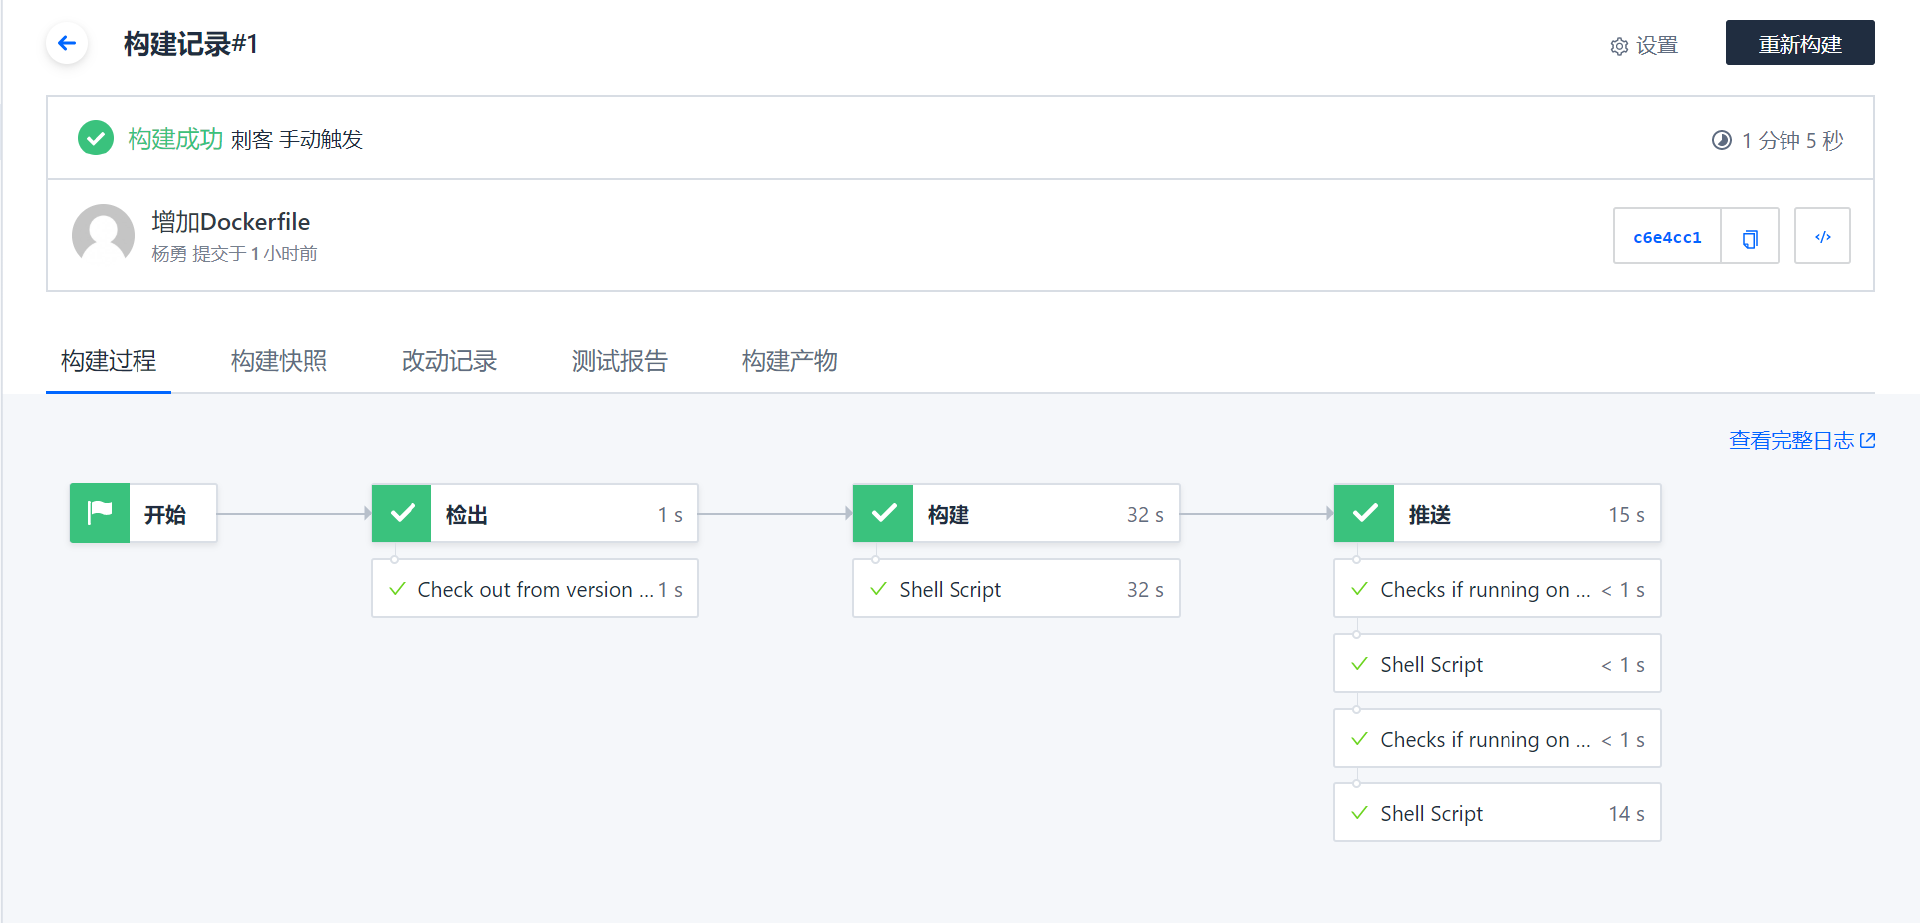Click the user avatar thumbnail
Image resolution: width=1920 pixels, height=923 pixels.
tap(103, 235)
